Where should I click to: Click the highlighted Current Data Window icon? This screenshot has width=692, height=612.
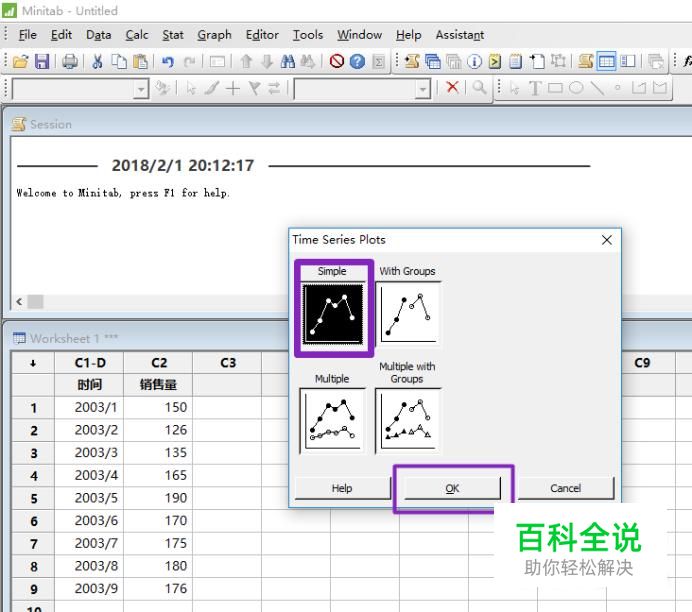tap(606, 61)
